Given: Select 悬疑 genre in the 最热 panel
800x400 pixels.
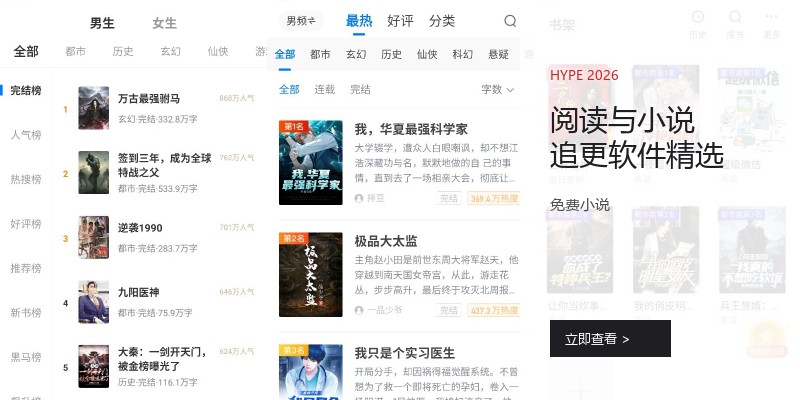Looking at the screenshot, I should coord(498,54).
